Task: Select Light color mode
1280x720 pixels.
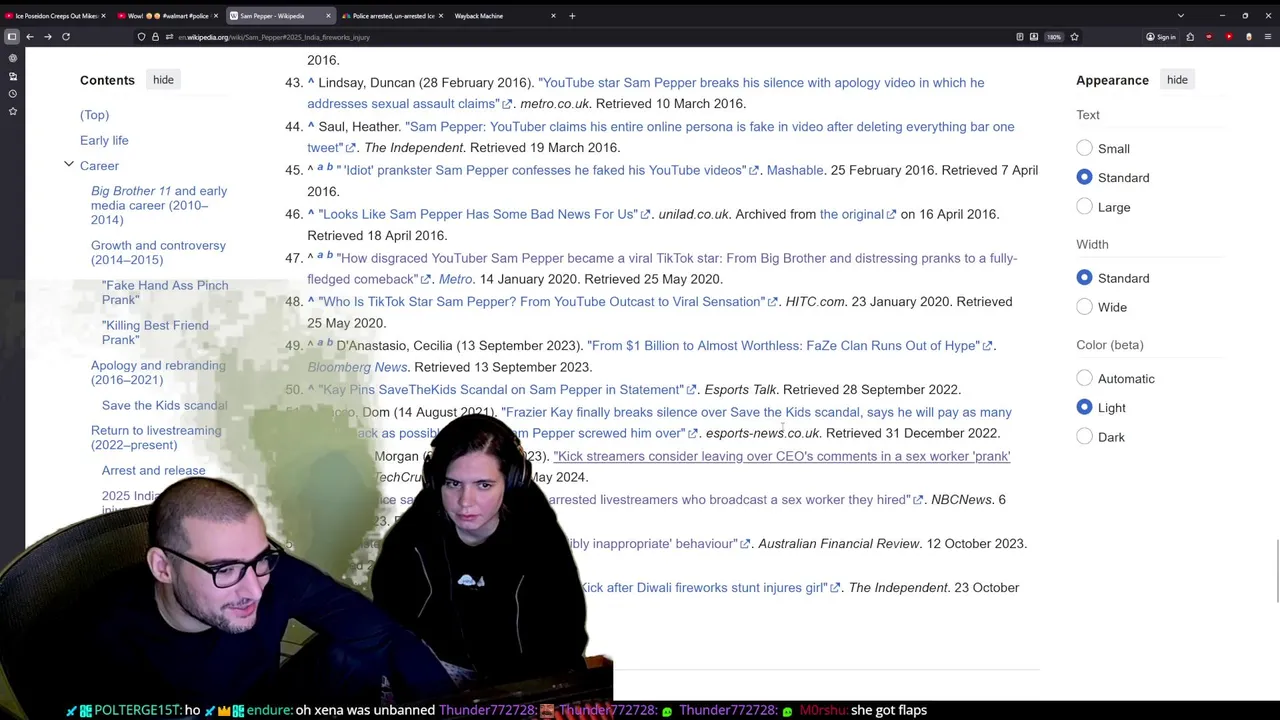Action: coord(1084,407)
